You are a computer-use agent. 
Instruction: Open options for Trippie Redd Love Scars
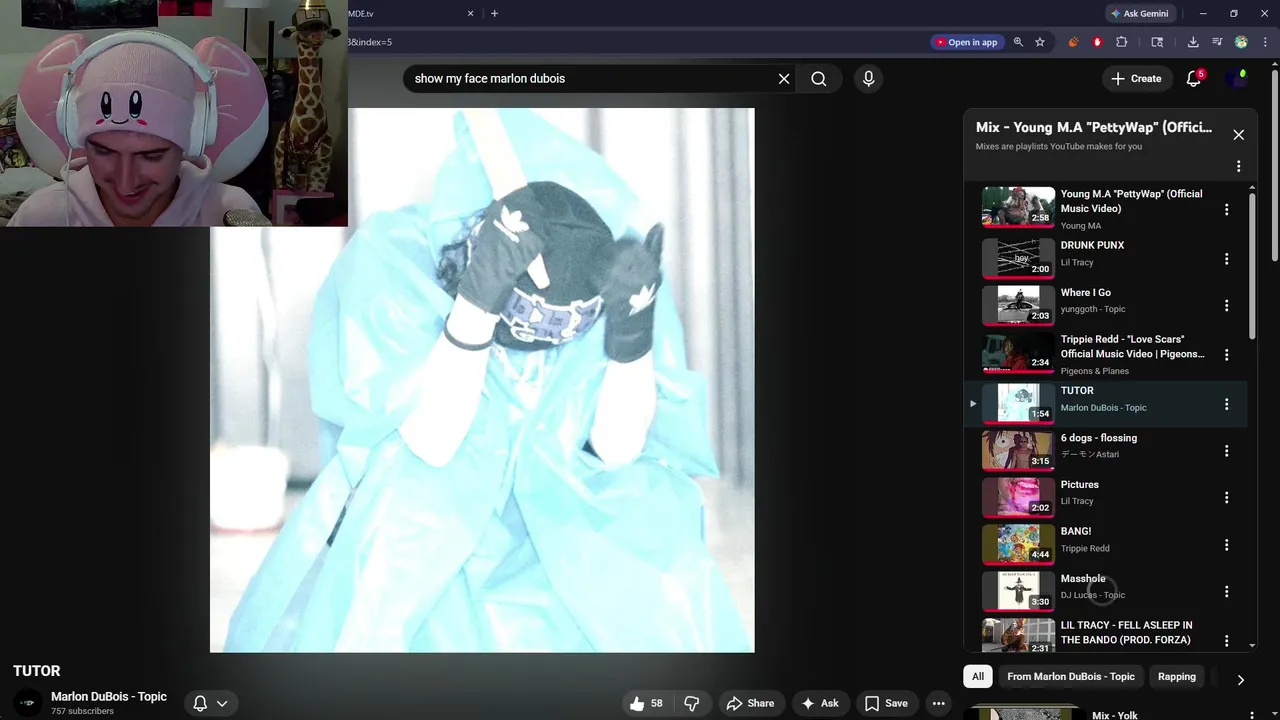click(1226, 354)
